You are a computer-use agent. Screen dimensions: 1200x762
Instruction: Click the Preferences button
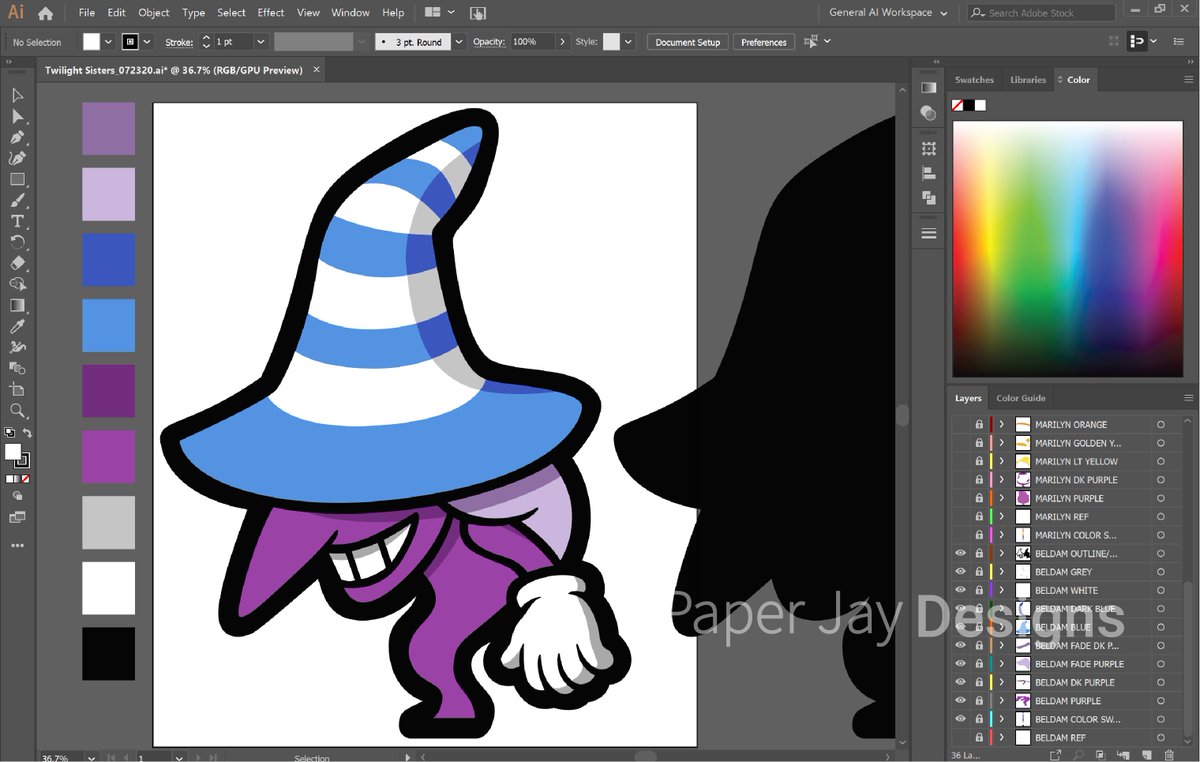[764, 42]
